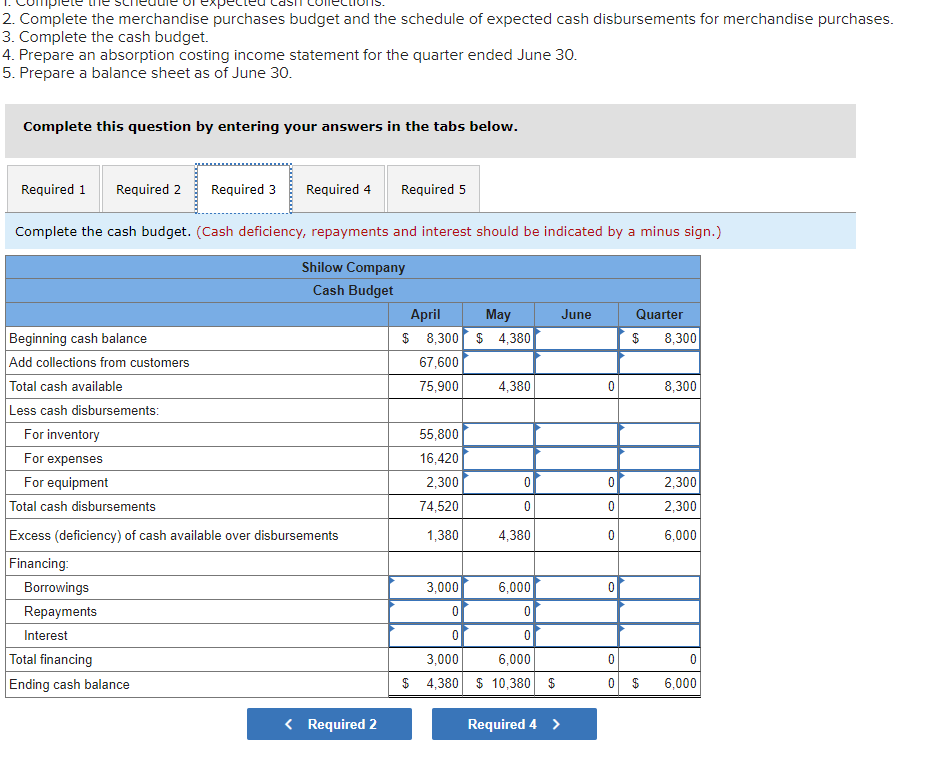Click the Required 4 forward navigation button
Viewport: 936px width, 768px height.
[514, 724]
